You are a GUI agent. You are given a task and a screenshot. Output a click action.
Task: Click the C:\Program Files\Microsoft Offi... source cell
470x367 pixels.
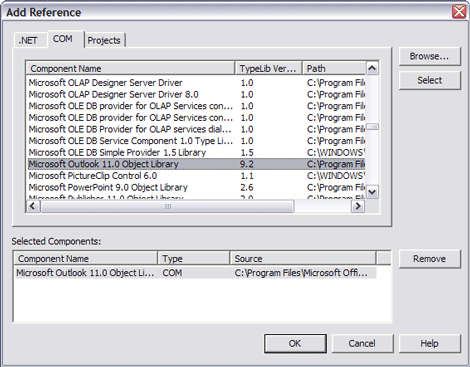[301, 273]
